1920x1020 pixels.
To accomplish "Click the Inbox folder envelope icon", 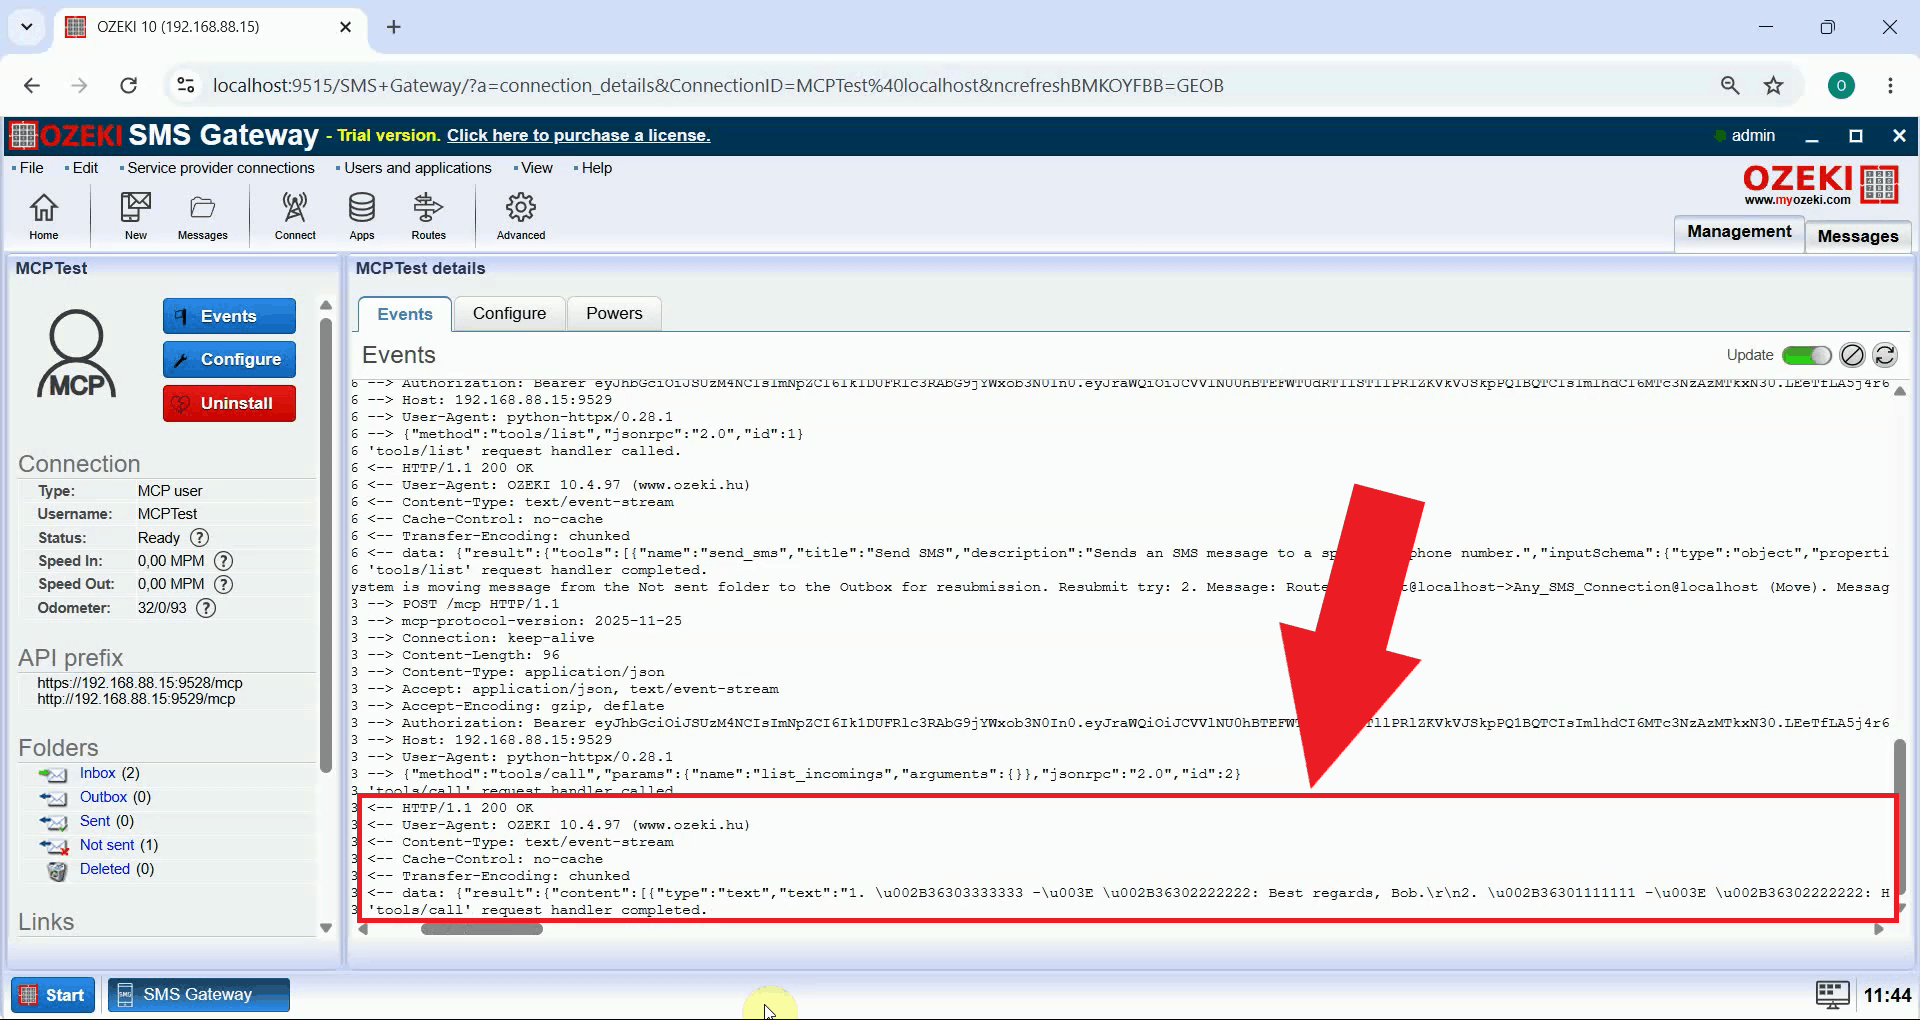I will click(x=53, y=774).
